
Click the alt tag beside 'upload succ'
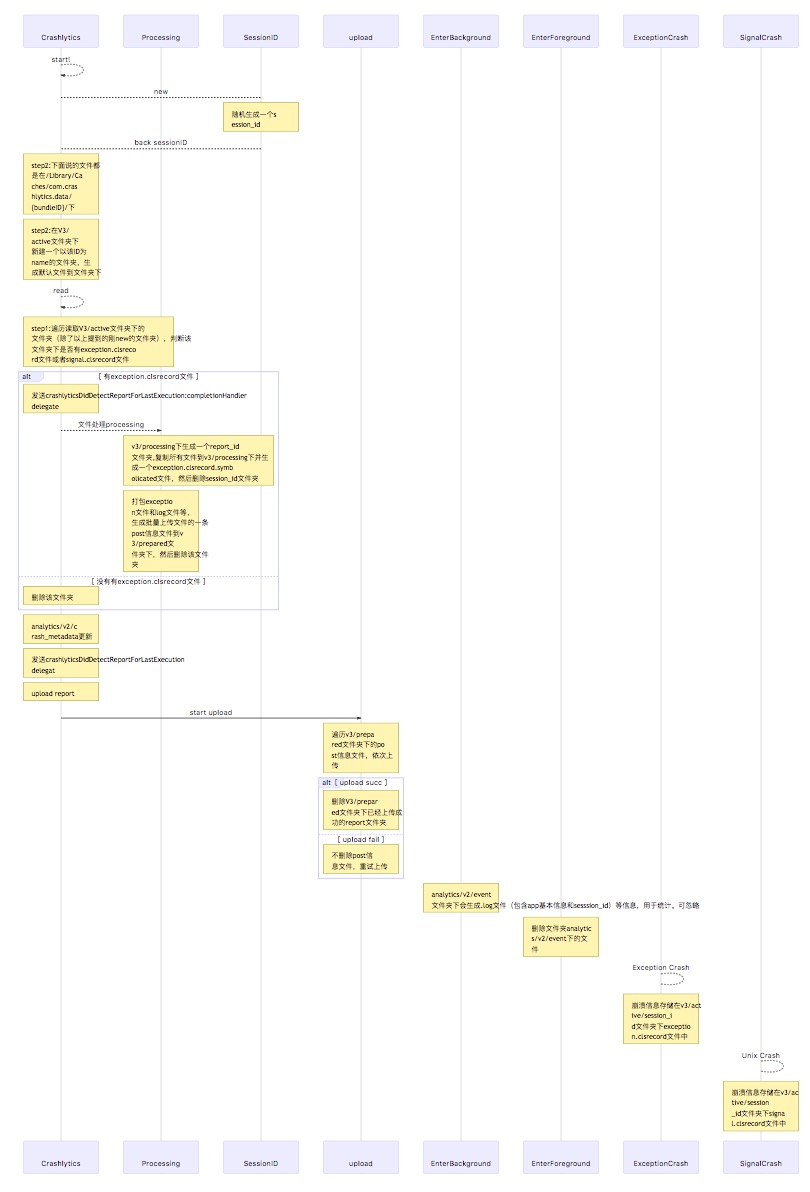327,782
